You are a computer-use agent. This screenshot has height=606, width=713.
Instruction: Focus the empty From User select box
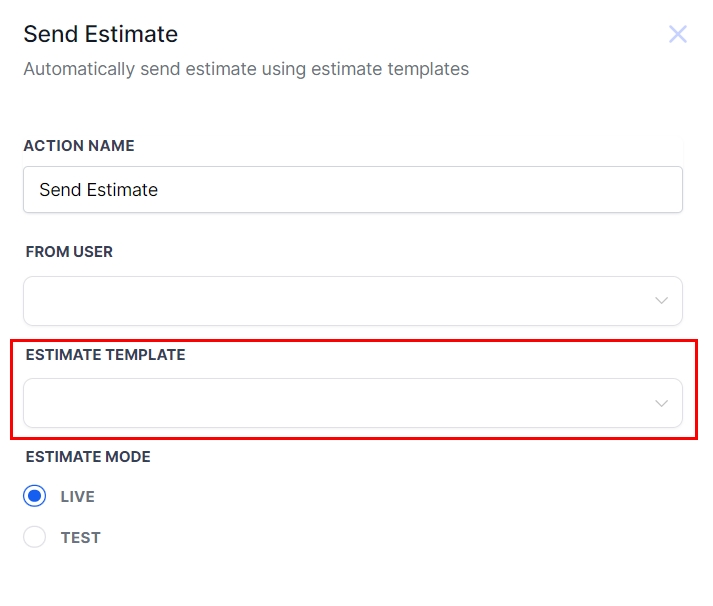tap(300, 301)
